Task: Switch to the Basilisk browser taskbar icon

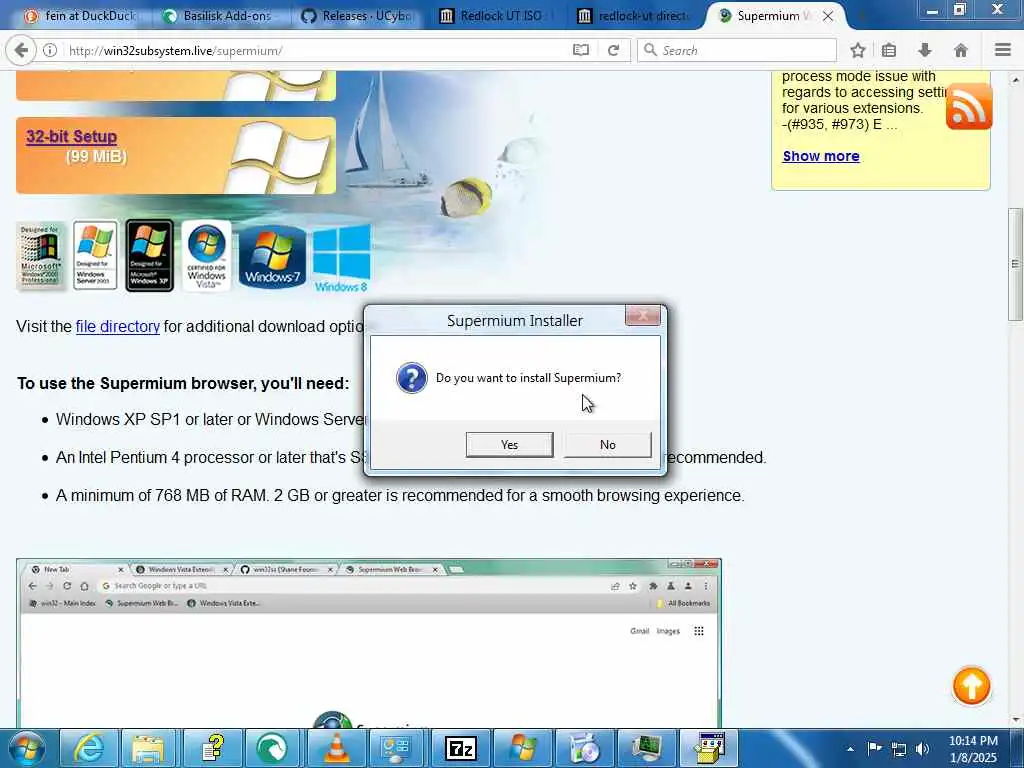Action: [x=273, y=748]
